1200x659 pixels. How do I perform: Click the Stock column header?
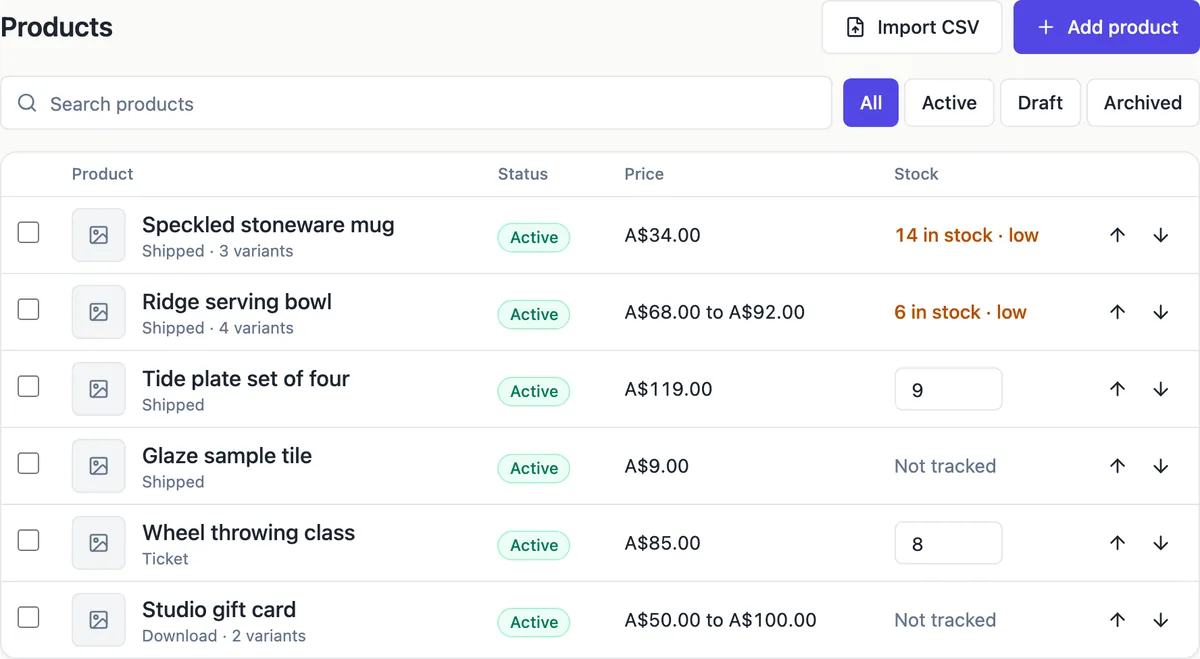[916, 174]
